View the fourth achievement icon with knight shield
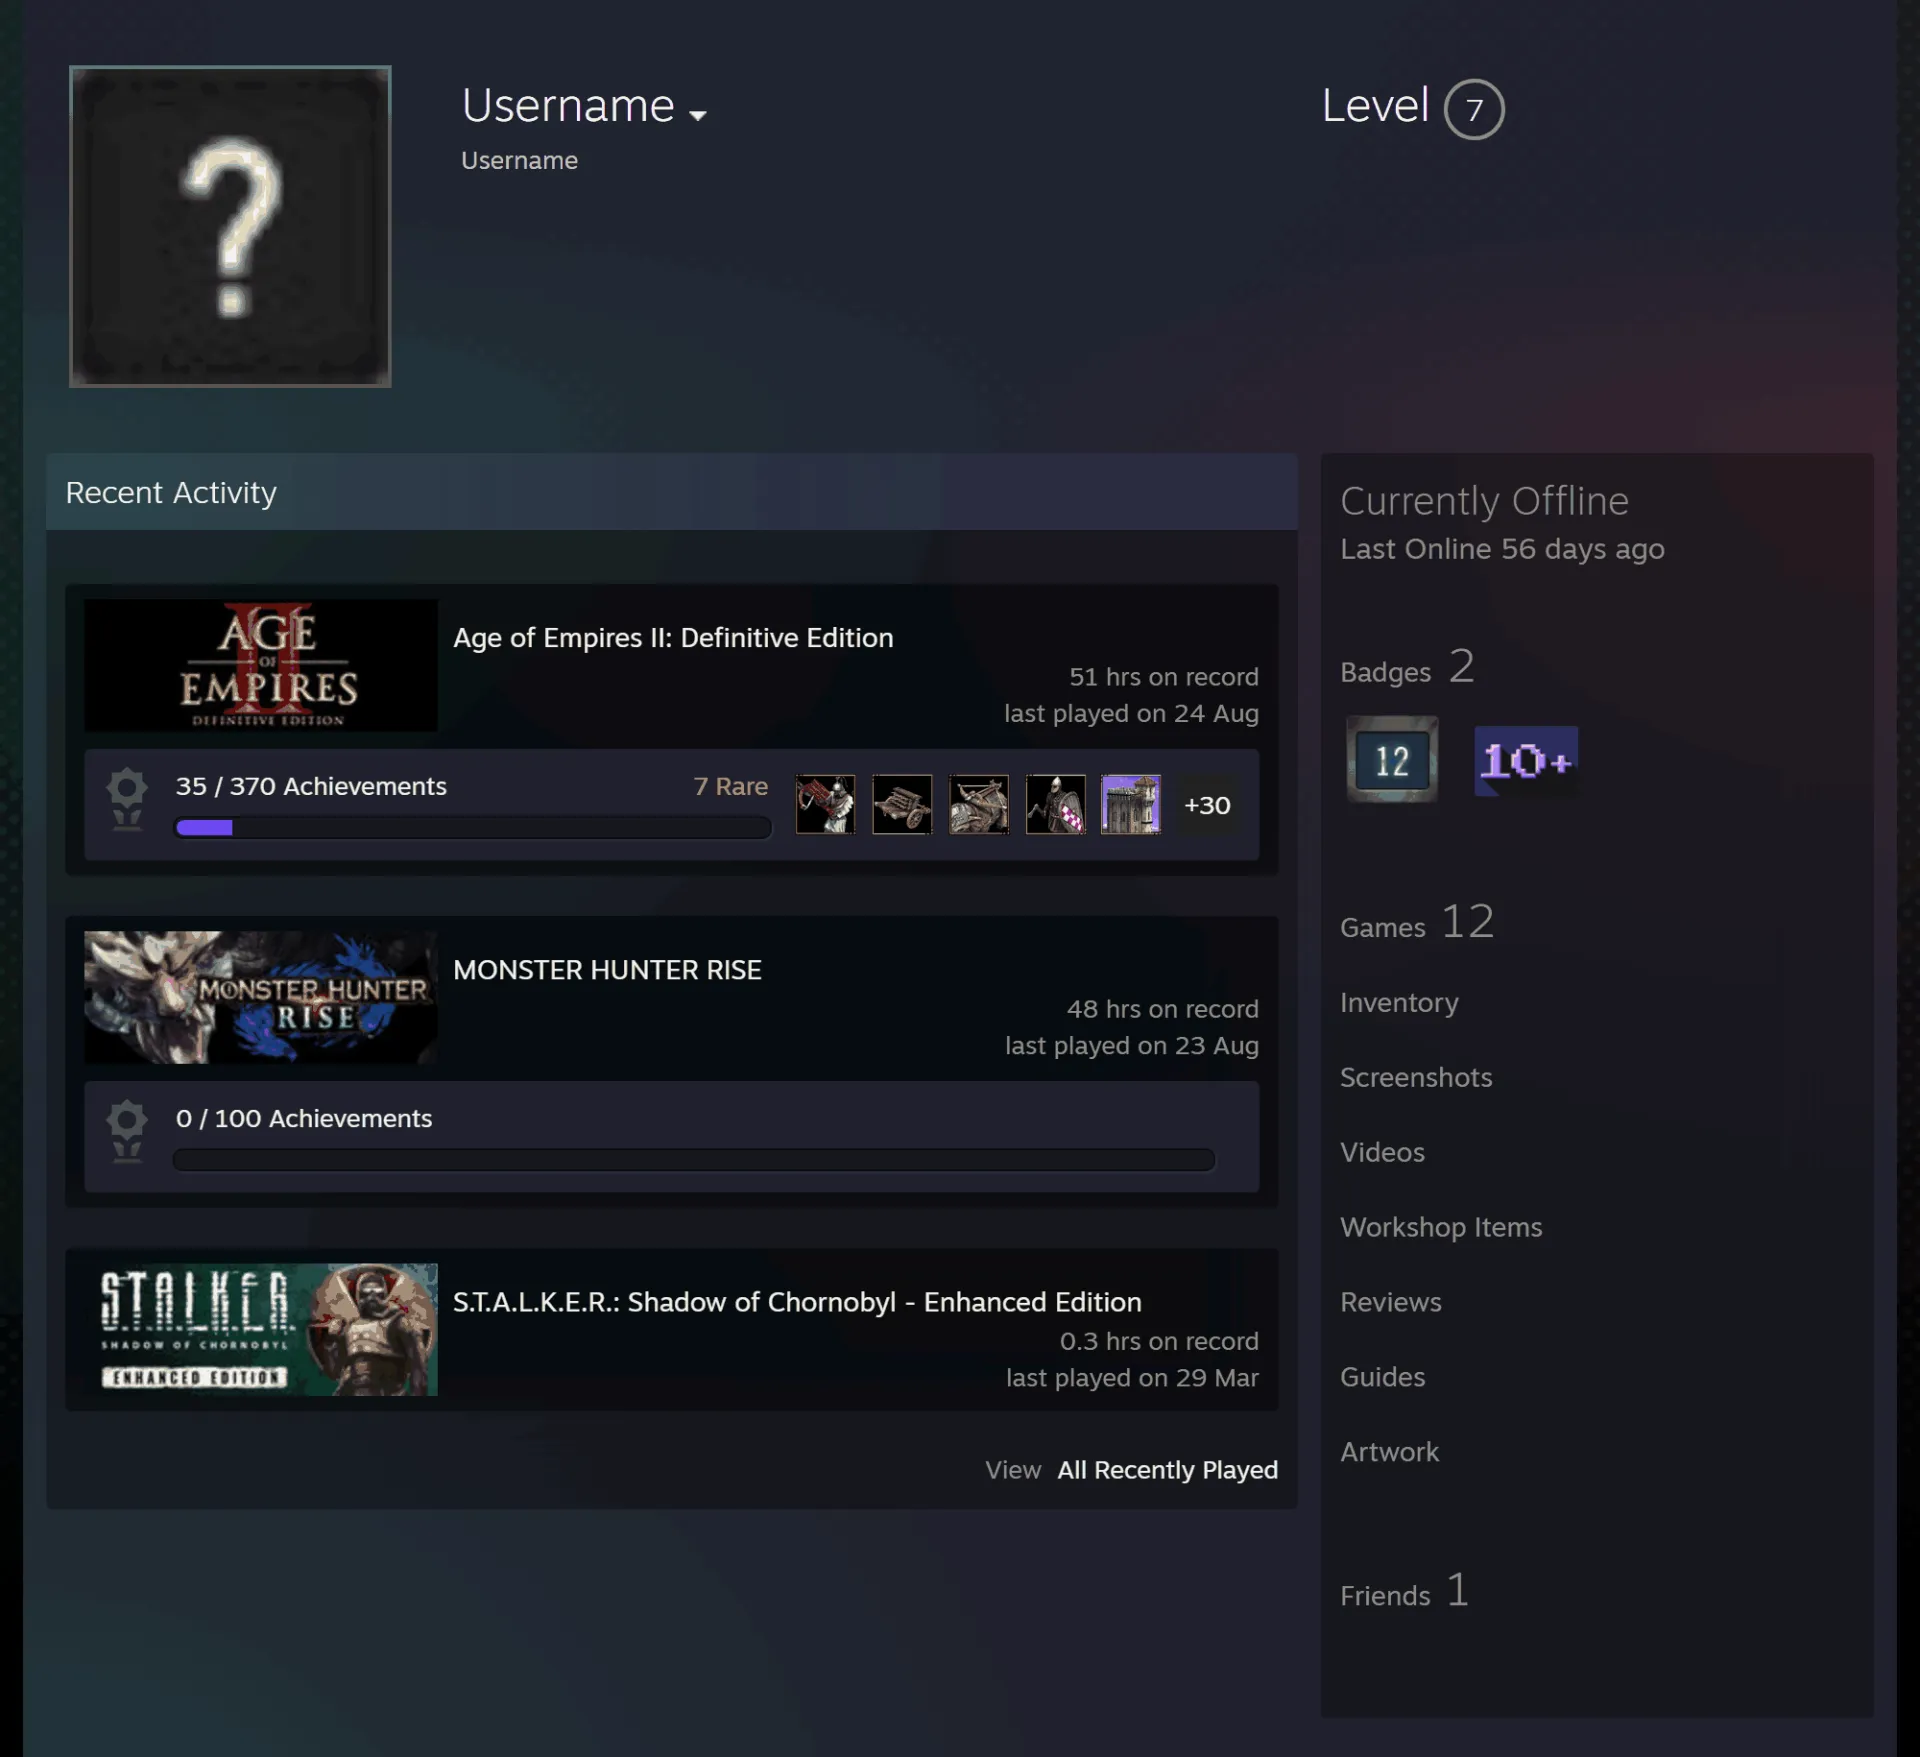The width and height of the screenshot is (1920, 1757). click(x=1055, y=804)
